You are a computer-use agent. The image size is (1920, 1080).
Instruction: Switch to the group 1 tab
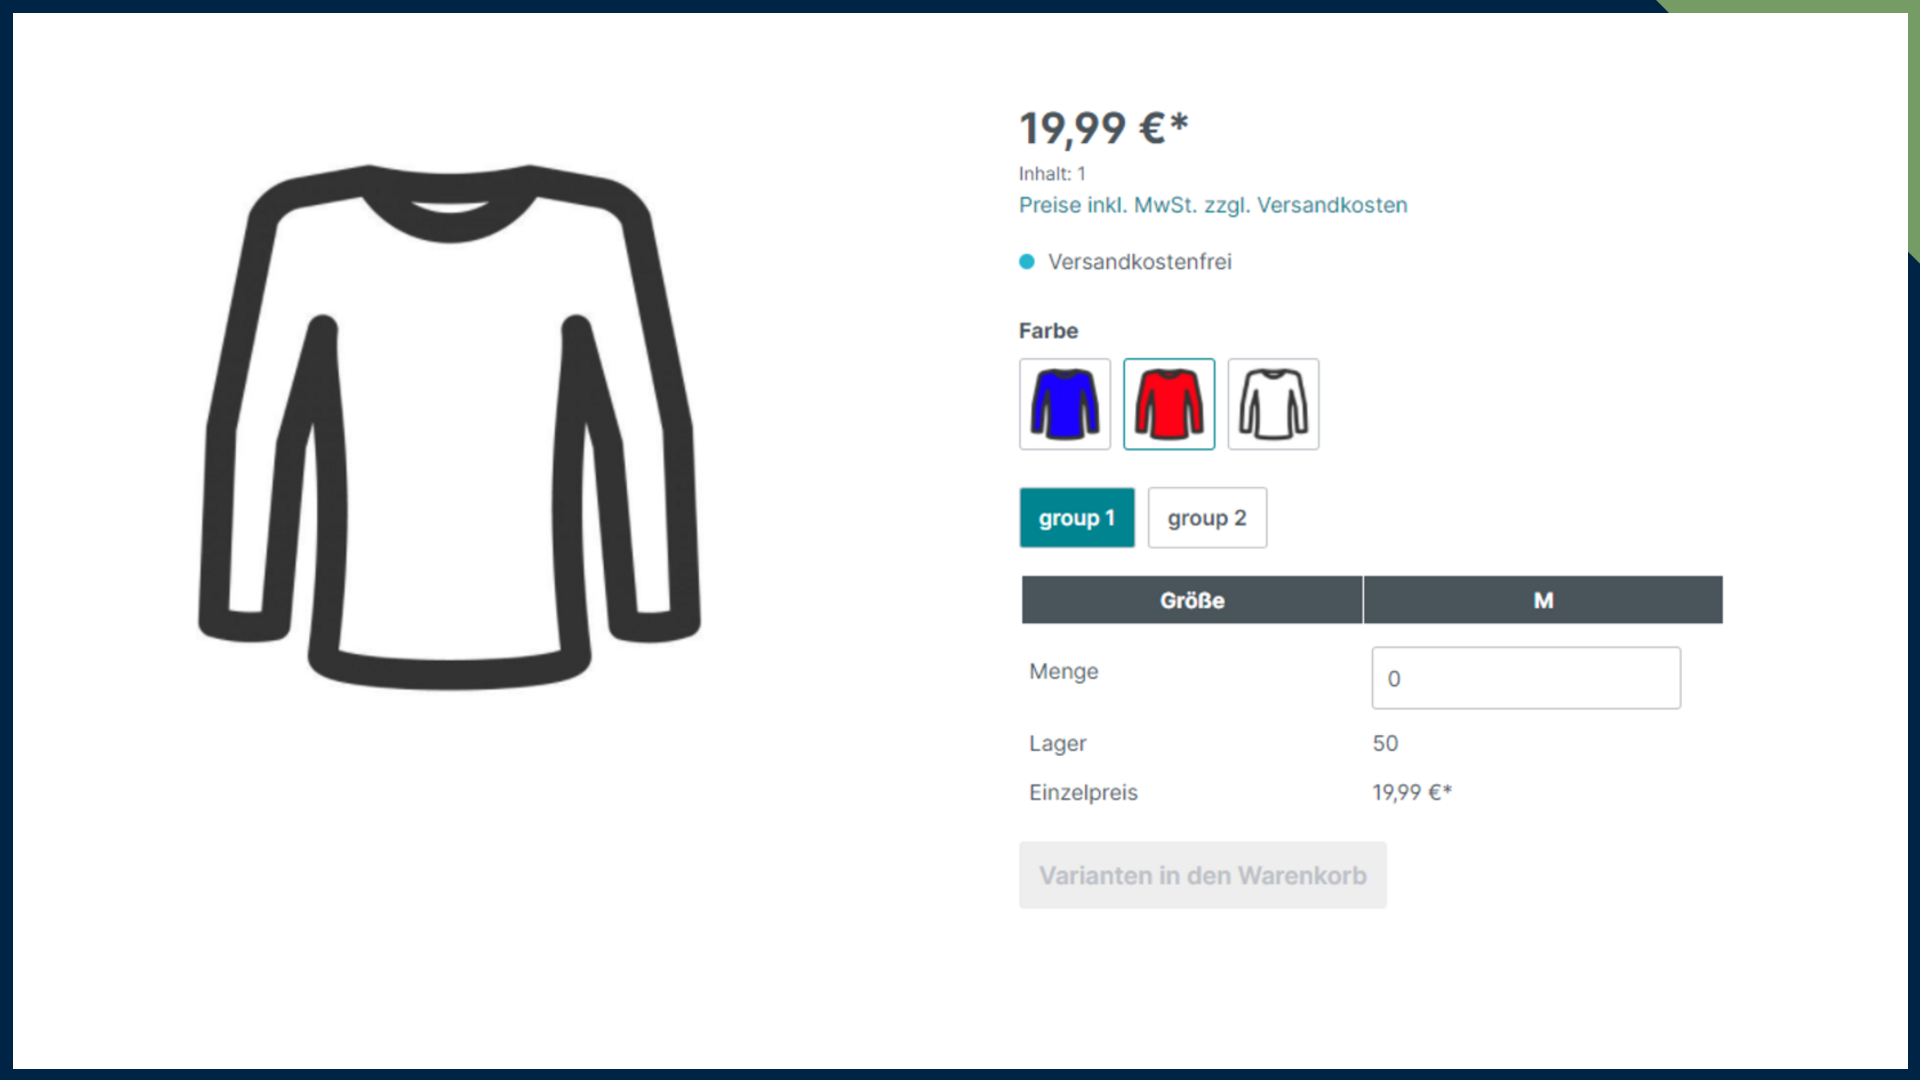pos(1077,518)
